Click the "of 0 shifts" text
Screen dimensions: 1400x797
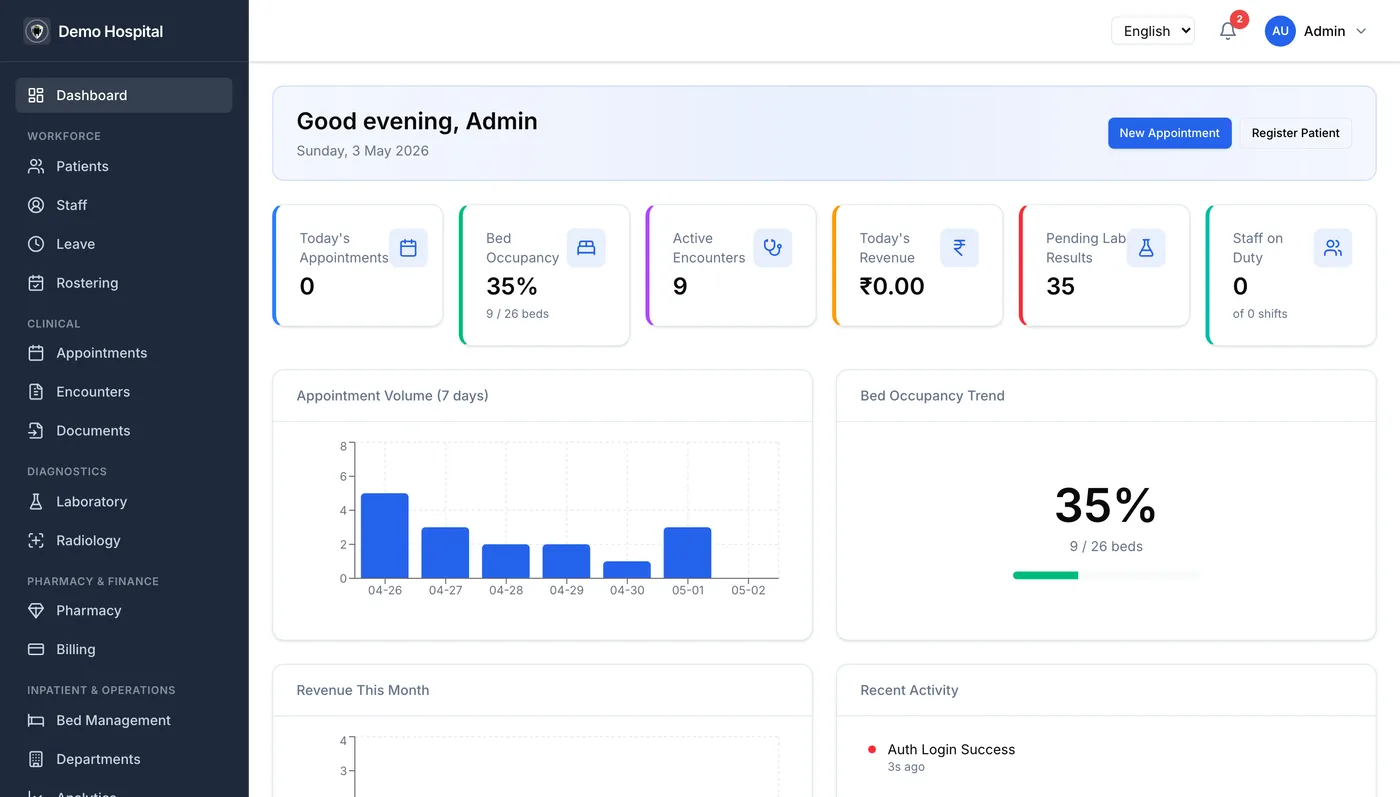pyautogui.click(x=1260, y=314)
